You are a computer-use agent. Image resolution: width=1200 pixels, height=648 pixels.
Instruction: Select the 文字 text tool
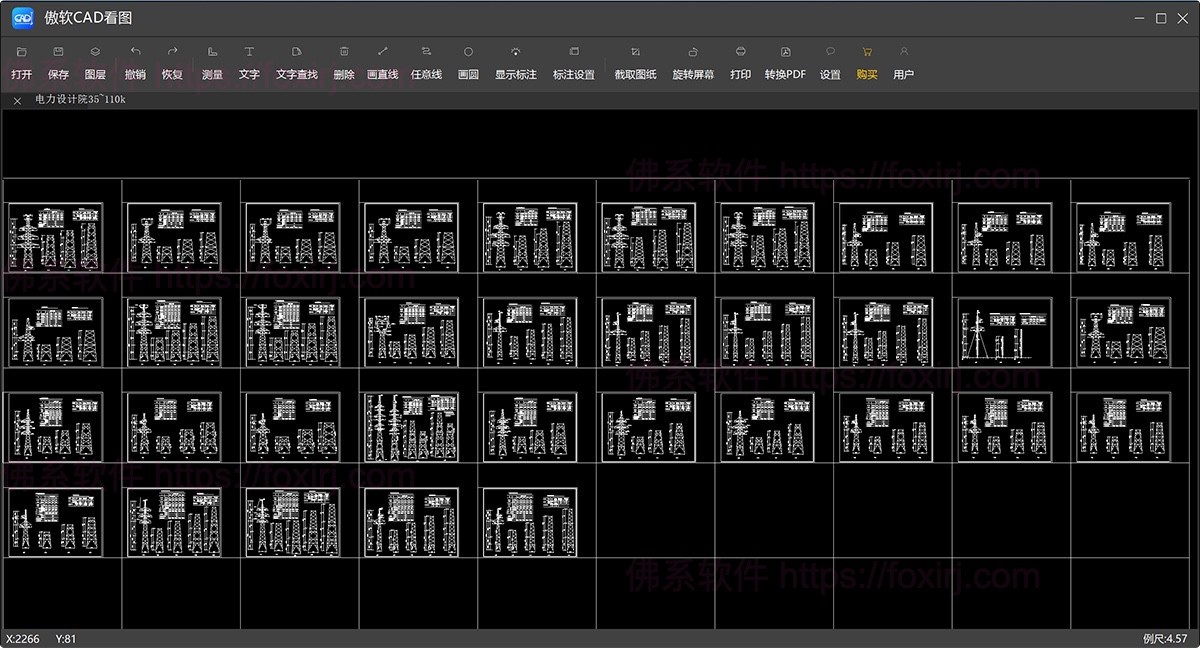click(x=249, y=62)
